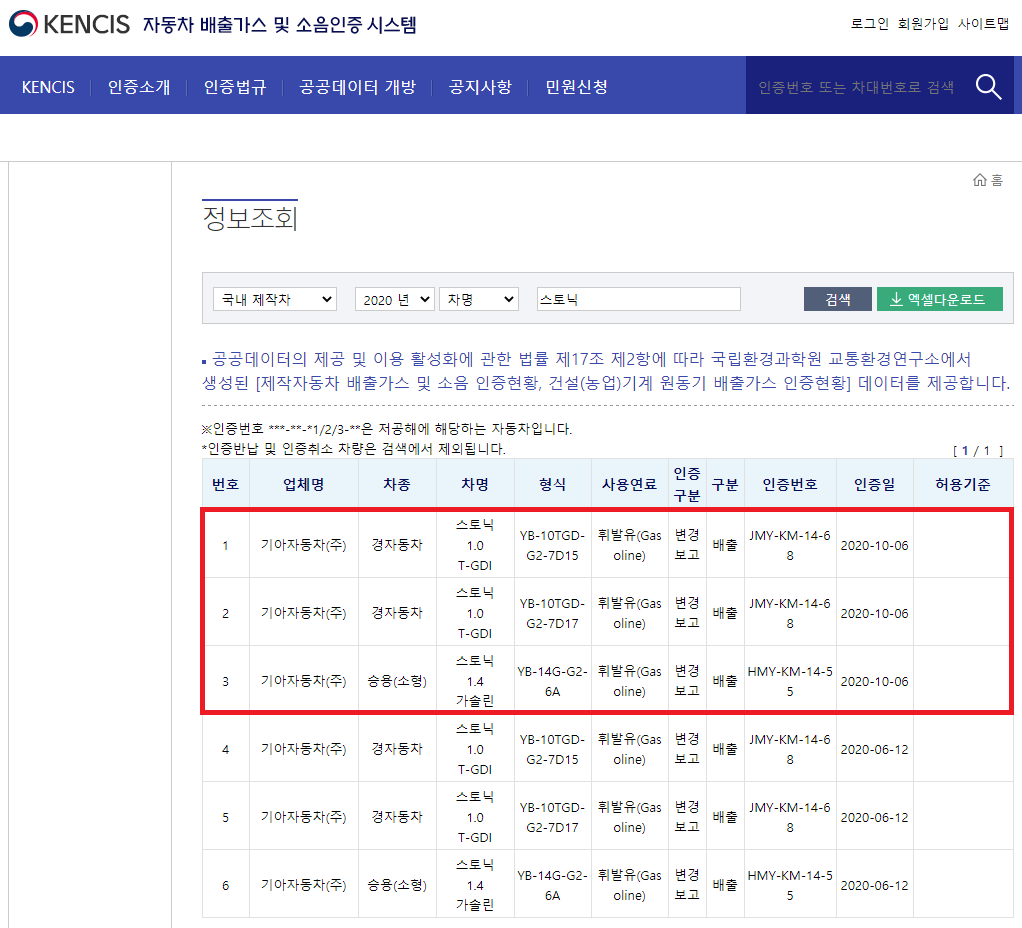Screen dimensions: 1022x928
Task: Open the 공지사항 menu
Action: [x=480, y=87]
